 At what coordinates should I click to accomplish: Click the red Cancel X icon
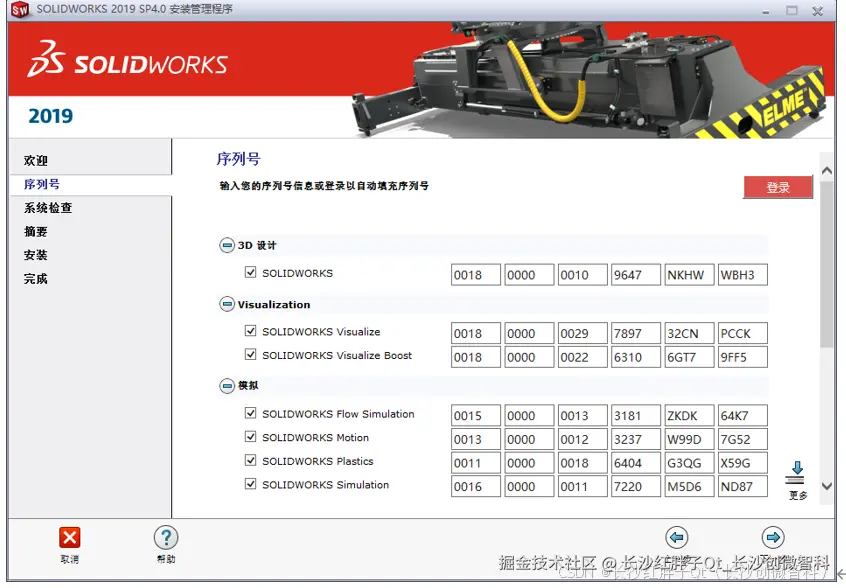coord(70,537)
